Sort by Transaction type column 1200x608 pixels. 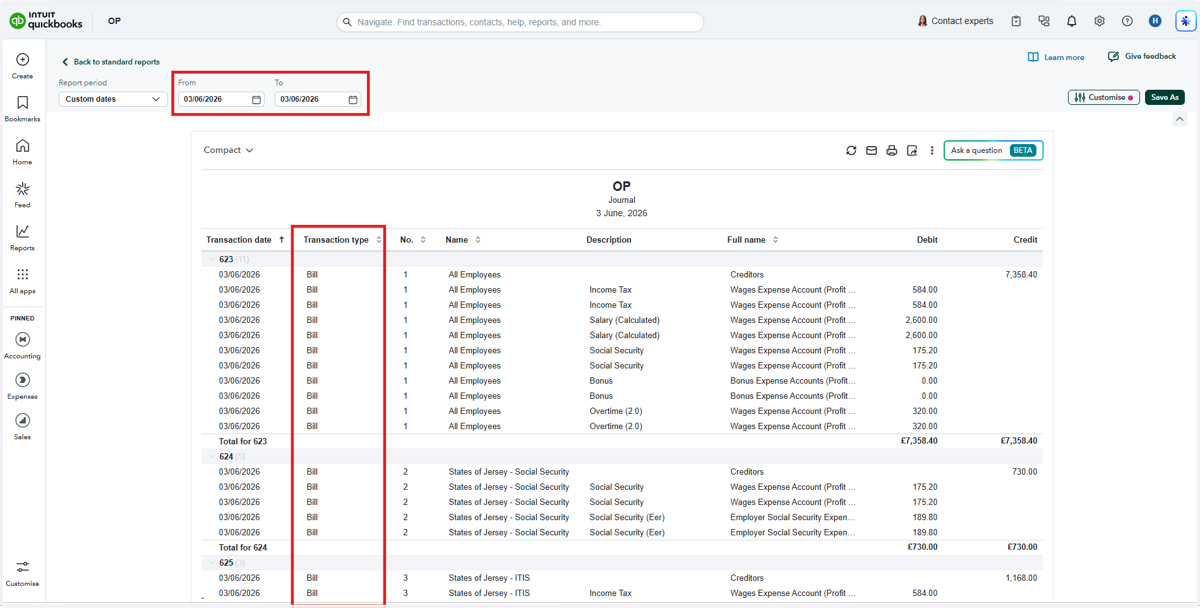tap(342, 240)
